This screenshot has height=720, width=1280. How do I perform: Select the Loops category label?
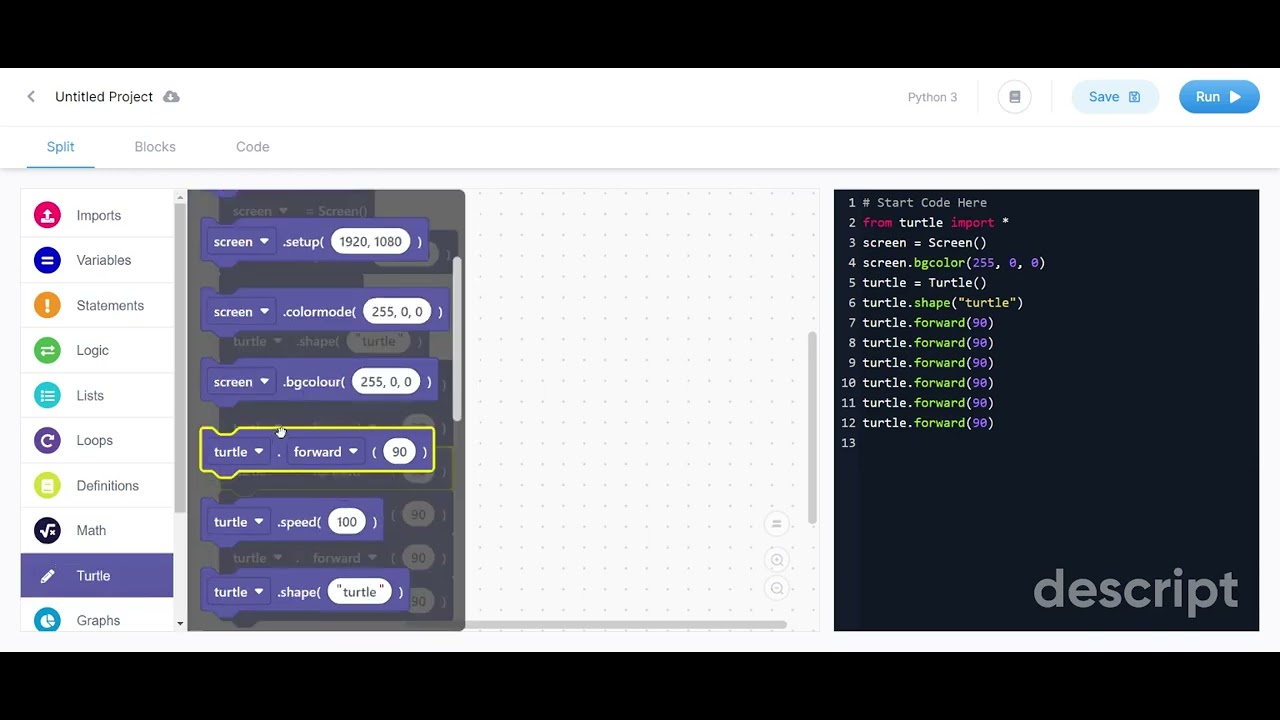click(95, 440)
